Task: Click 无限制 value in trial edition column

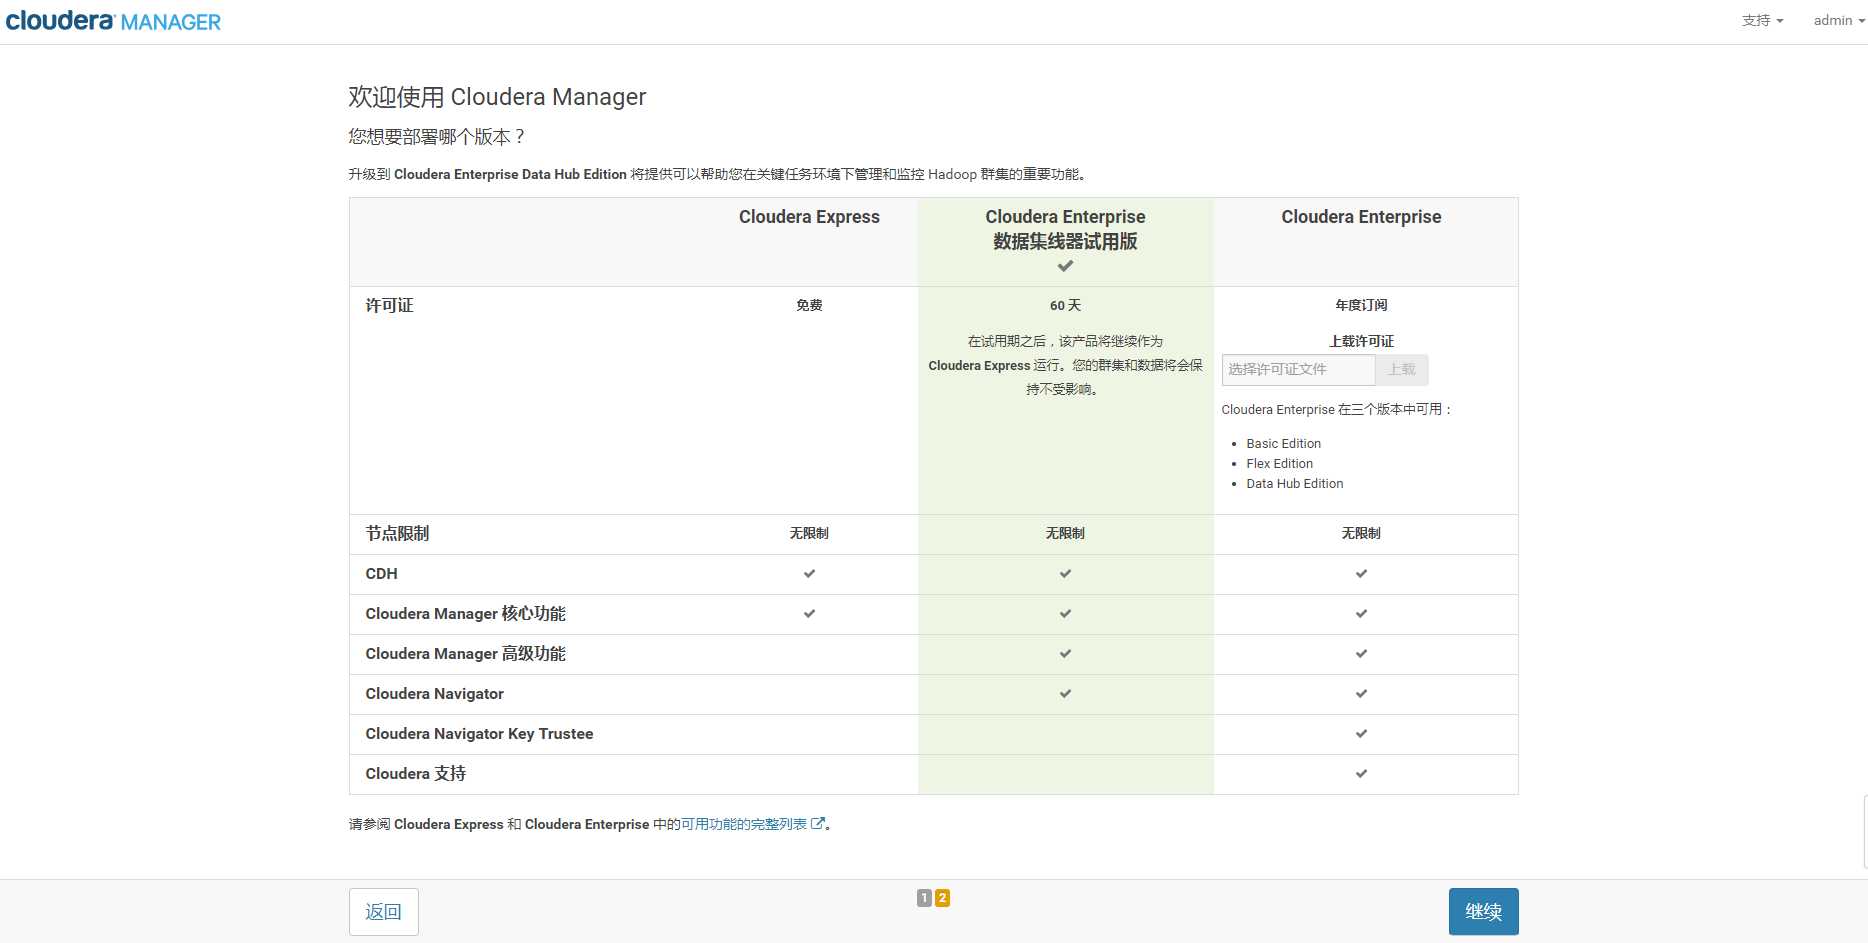Action: click(x=1065, y=533)
